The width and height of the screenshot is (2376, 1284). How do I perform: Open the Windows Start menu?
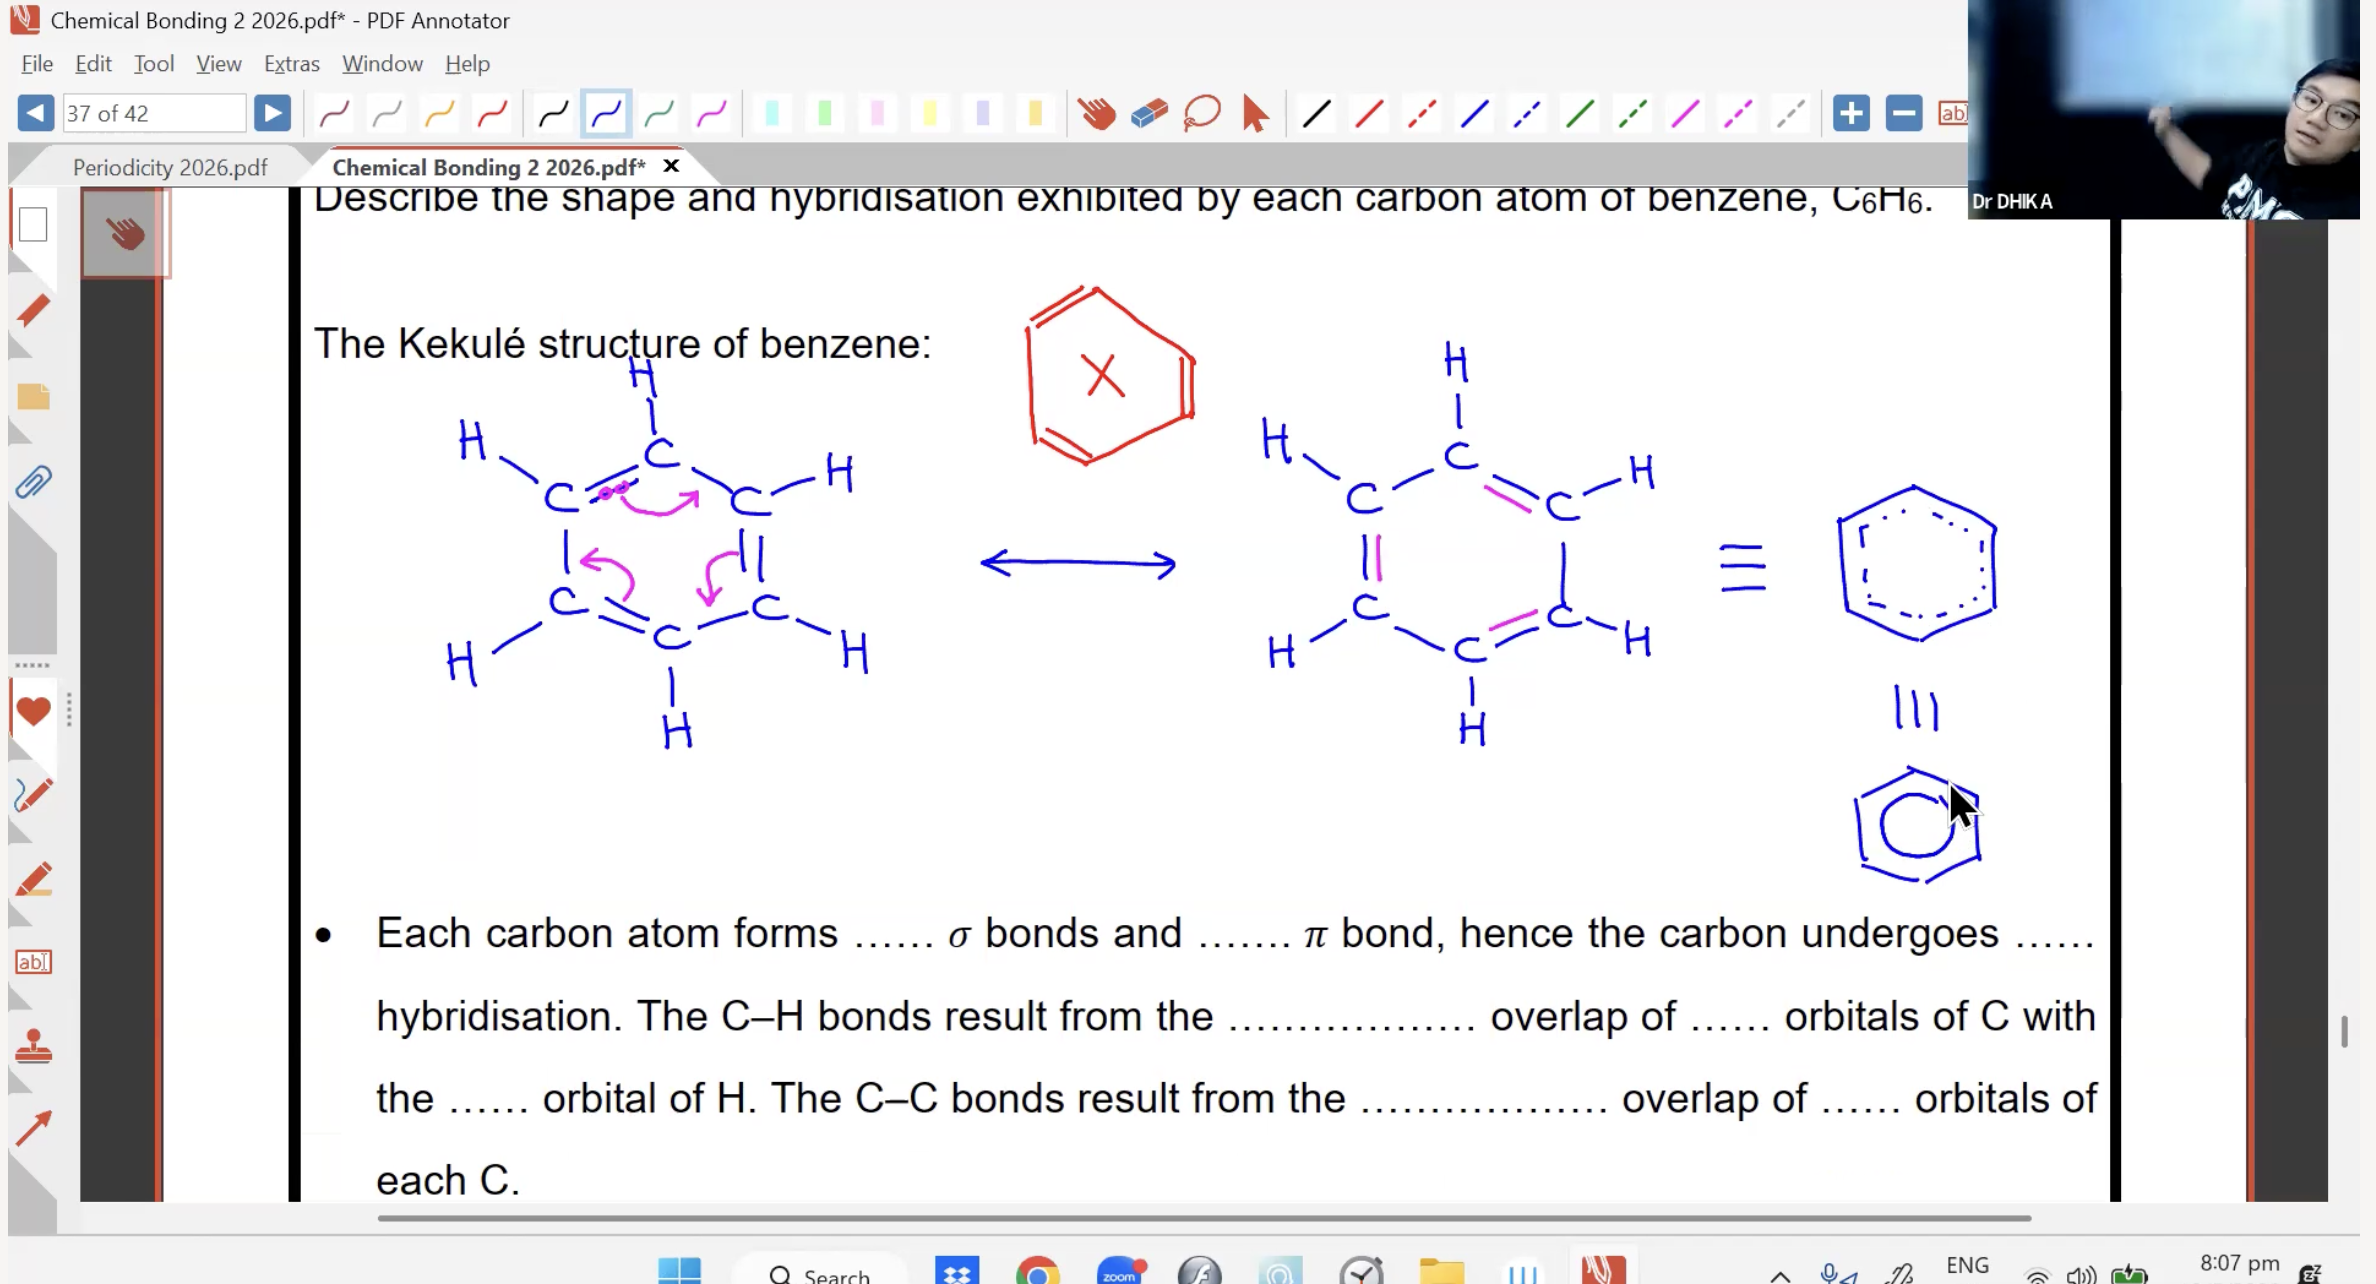679,1270
